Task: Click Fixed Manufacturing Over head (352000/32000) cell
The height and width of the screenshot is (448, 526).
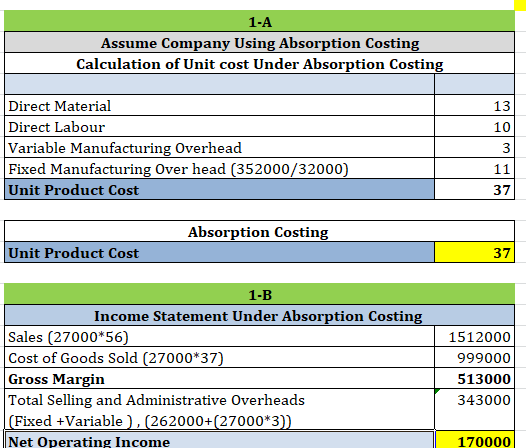Action: (219, 168)
